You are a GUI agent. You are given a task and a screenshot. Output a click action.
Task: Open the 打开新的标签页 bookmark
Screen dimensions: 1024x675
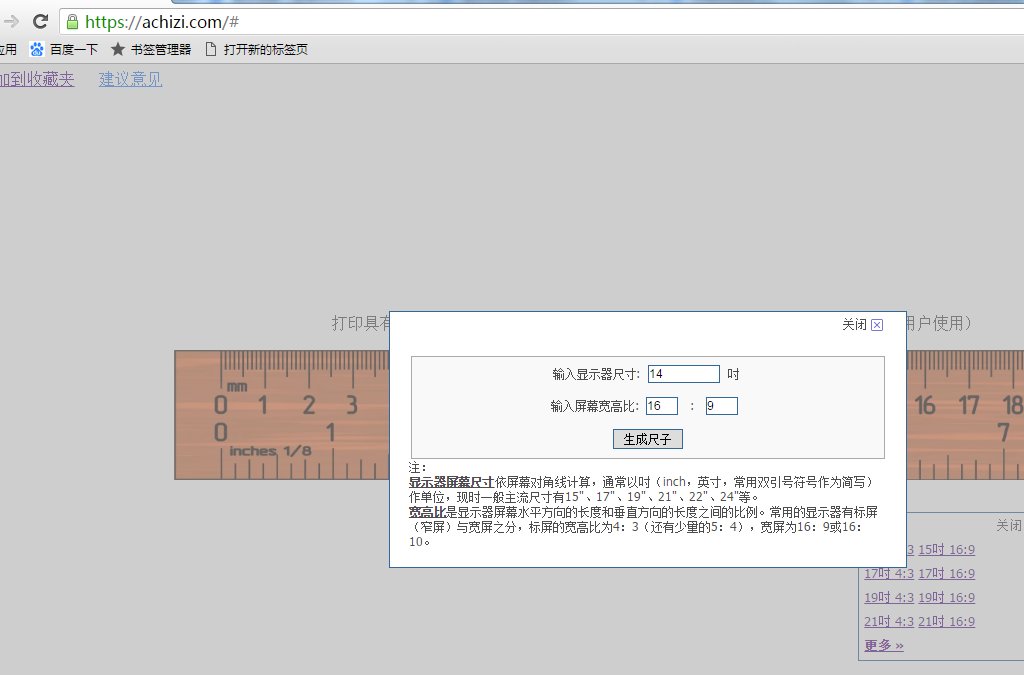point(256,49)
